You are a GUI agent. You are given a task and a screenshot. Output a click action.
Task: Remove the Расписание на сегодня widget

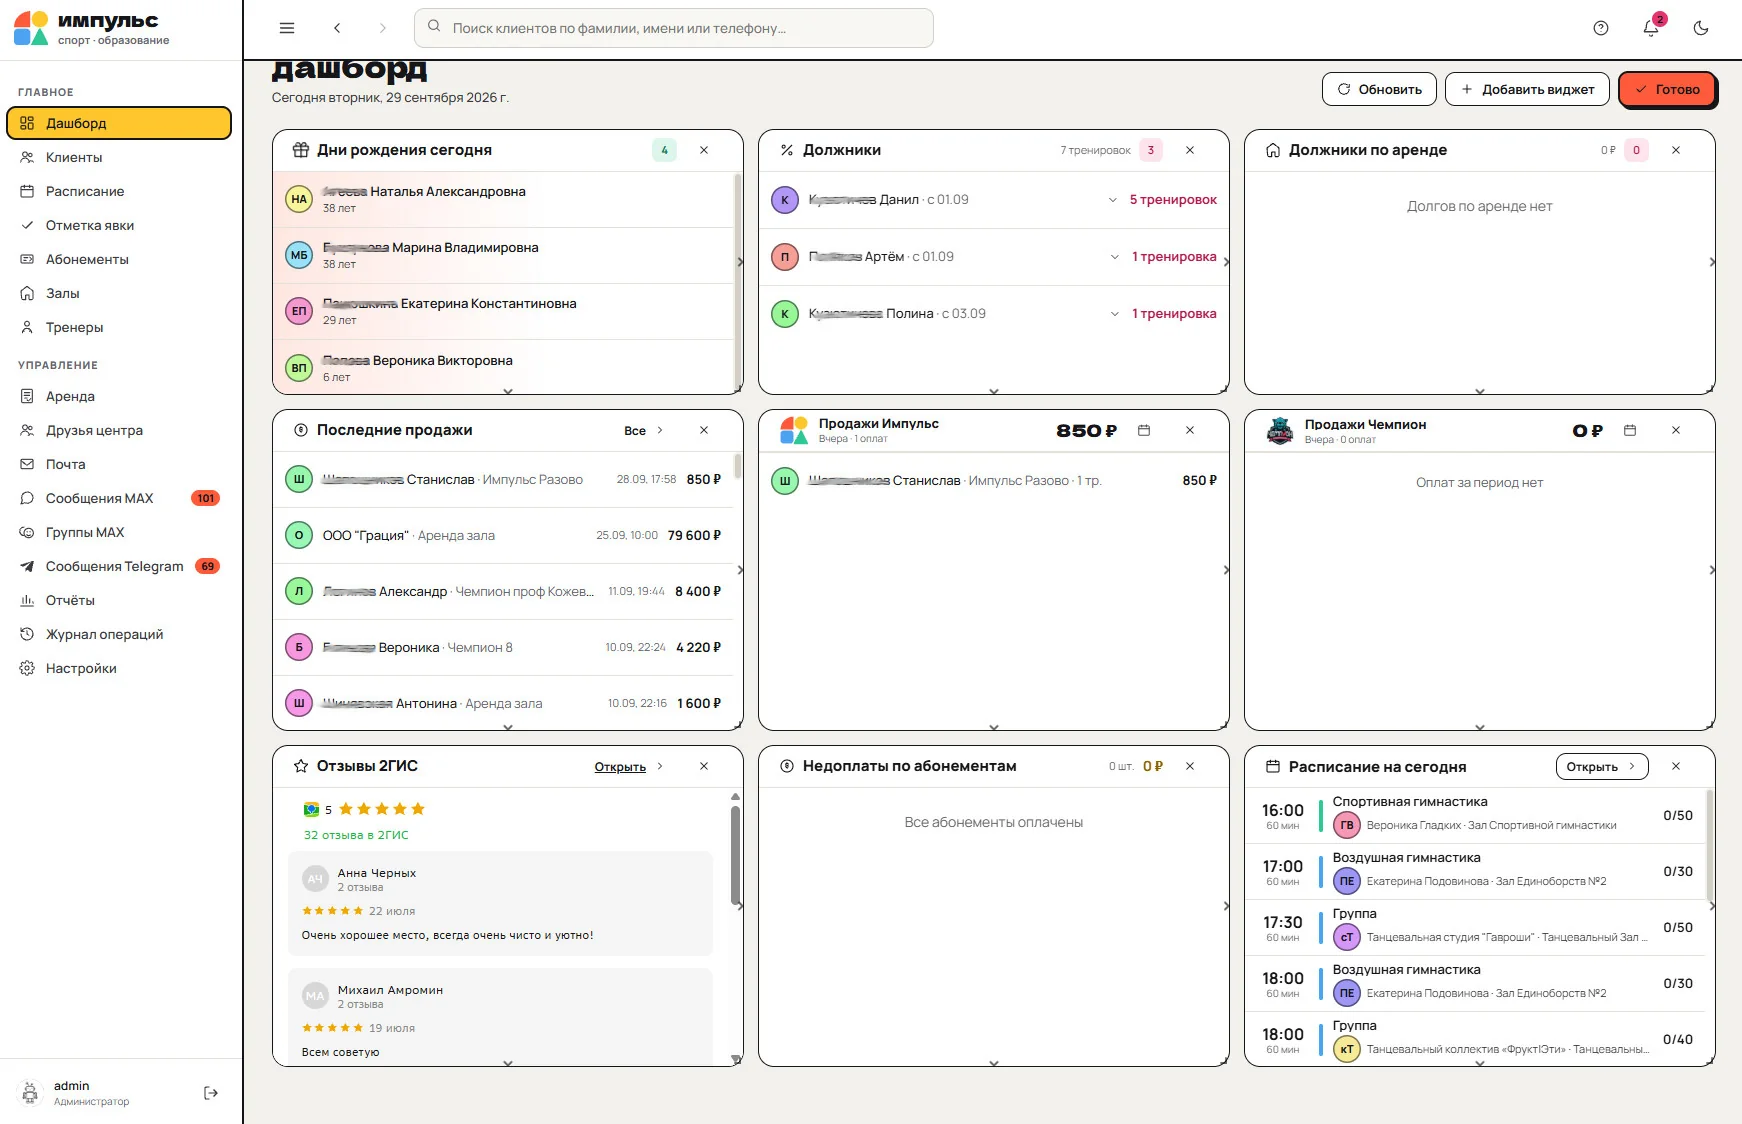tap(1676, 766)
